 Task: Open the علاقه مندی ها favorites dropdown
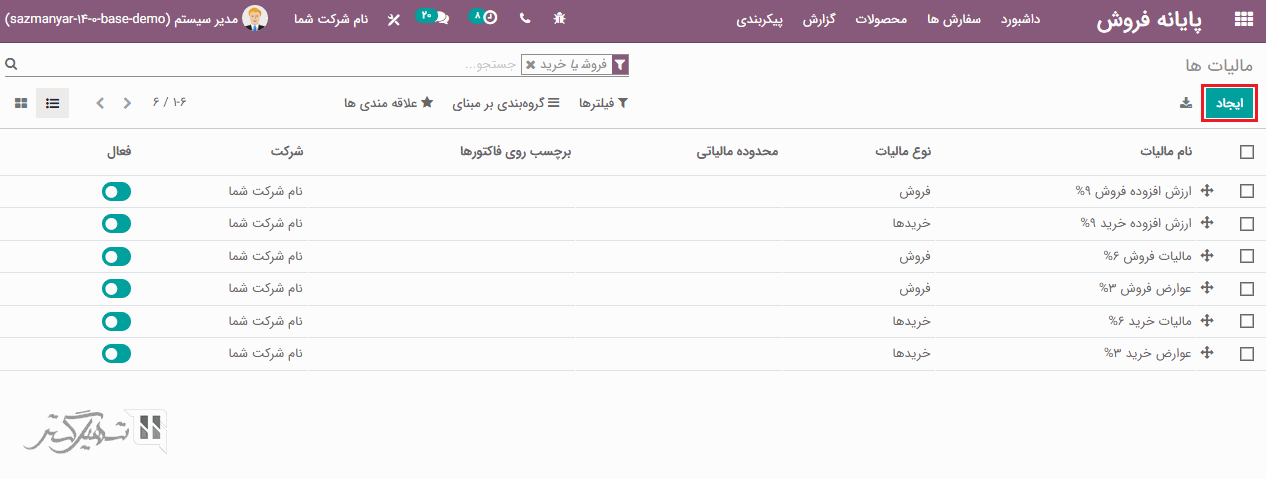click(388, 103)
